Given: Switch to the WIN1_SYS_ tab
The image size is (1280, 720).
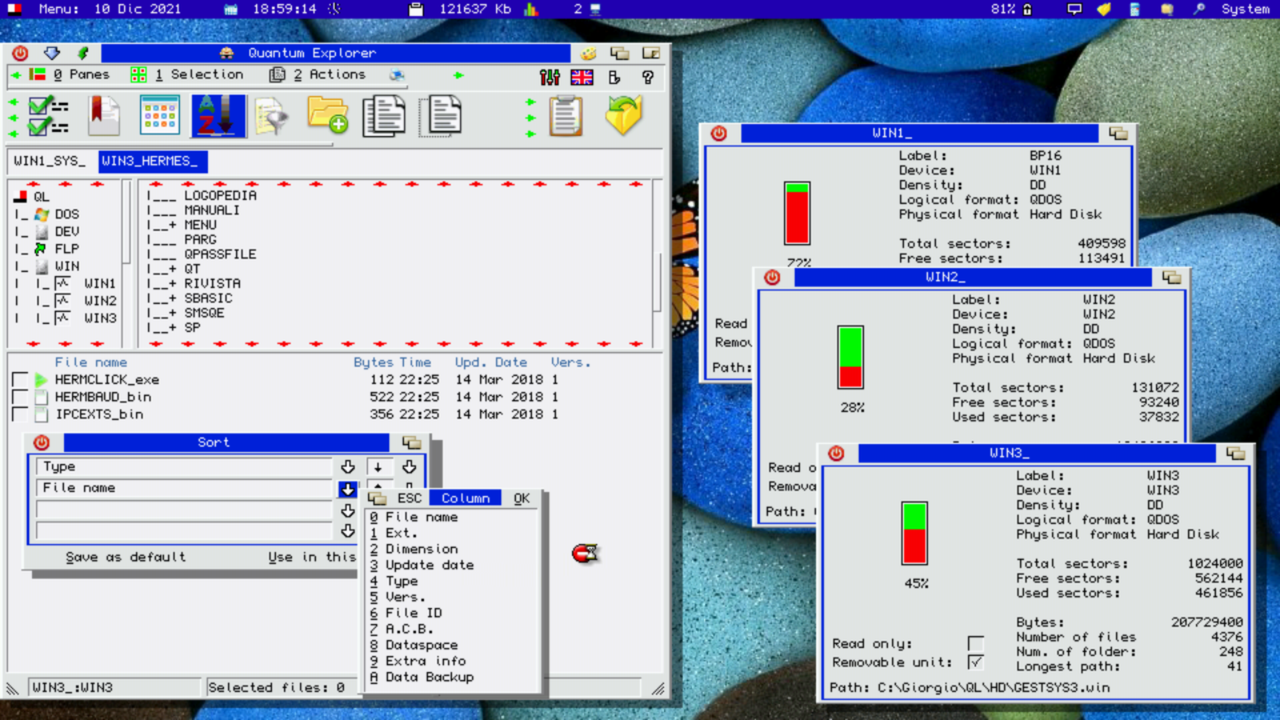Looking at the screenshot, I should point(50,161).
